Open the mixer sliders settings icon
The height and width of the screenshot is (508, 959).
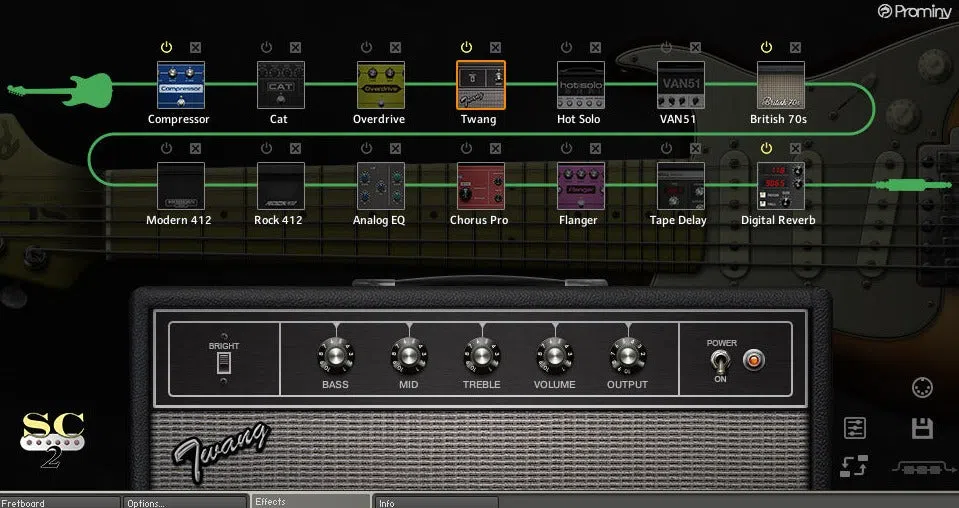854,428
